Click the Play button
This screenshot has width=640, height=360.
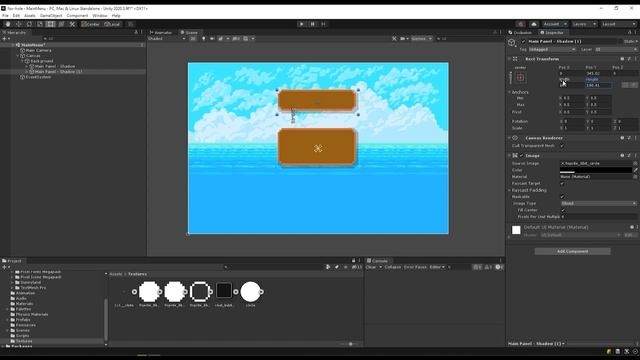click(302, 24)
